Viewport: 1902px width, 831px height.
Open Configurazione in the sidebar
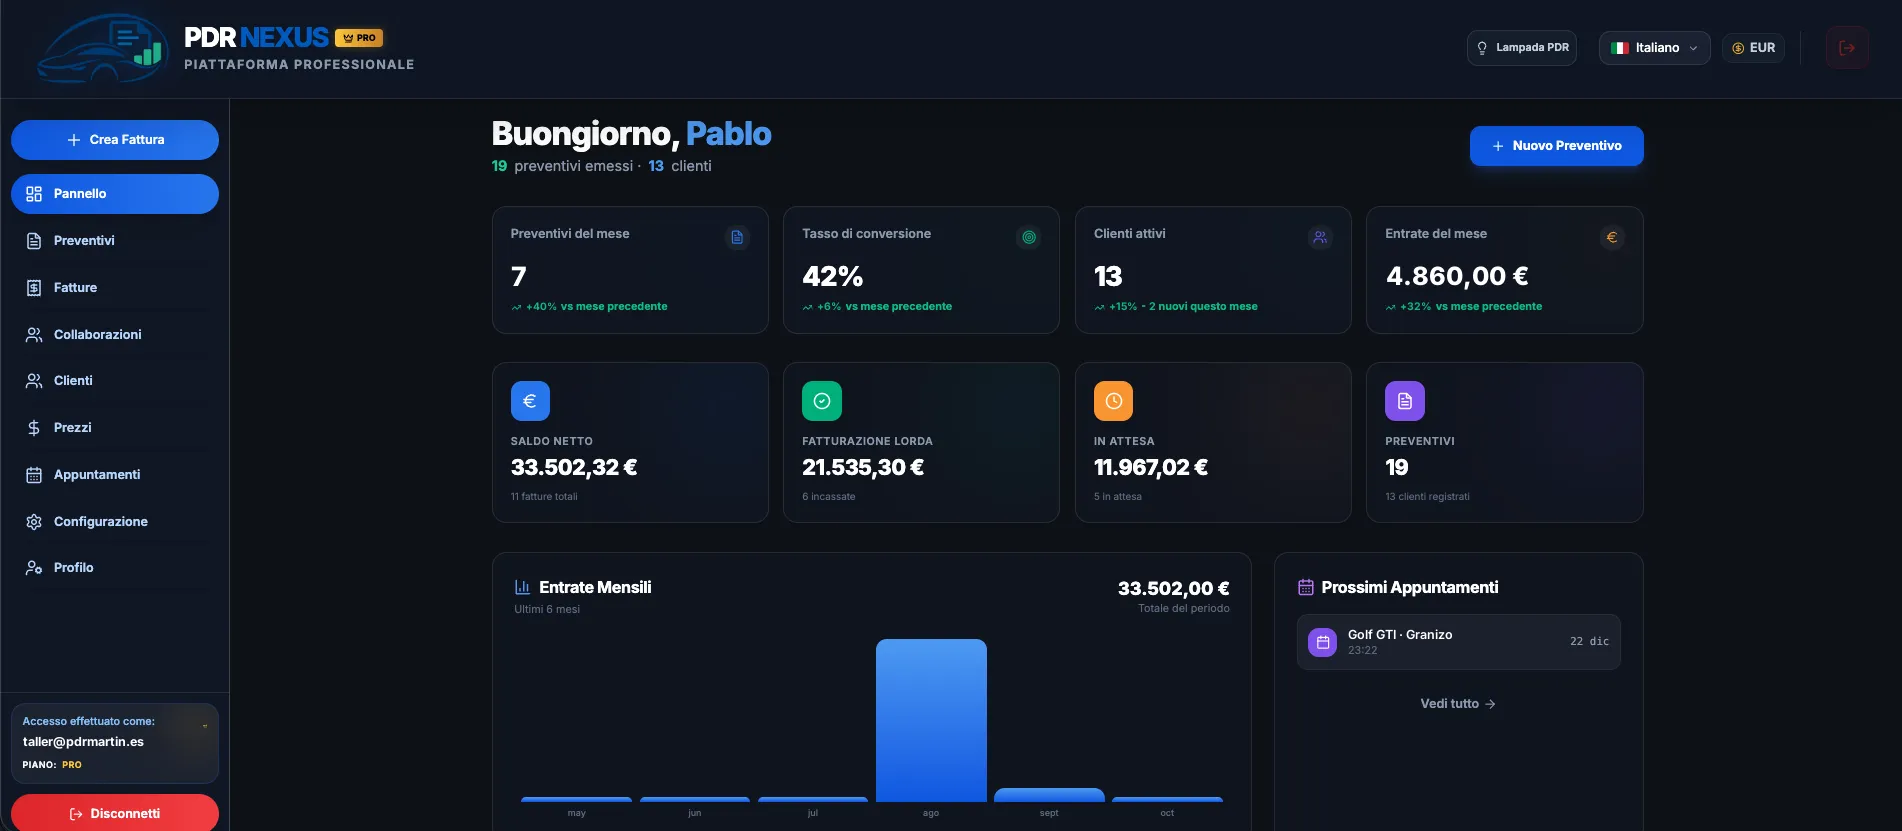(x=115, y=521)
